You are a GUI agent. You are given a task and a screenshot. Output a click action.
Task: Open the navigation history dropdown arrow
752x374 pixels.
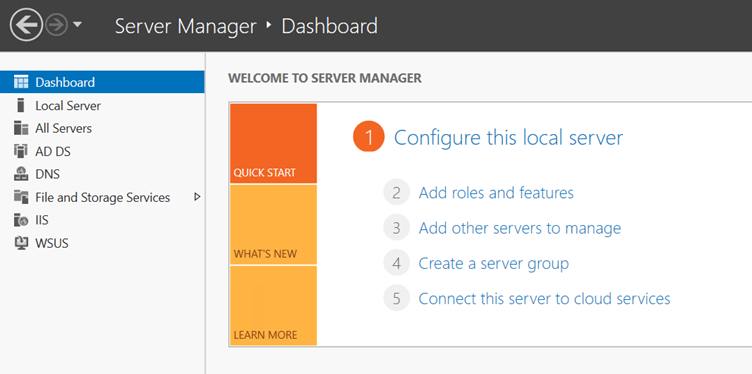point(77,24)
